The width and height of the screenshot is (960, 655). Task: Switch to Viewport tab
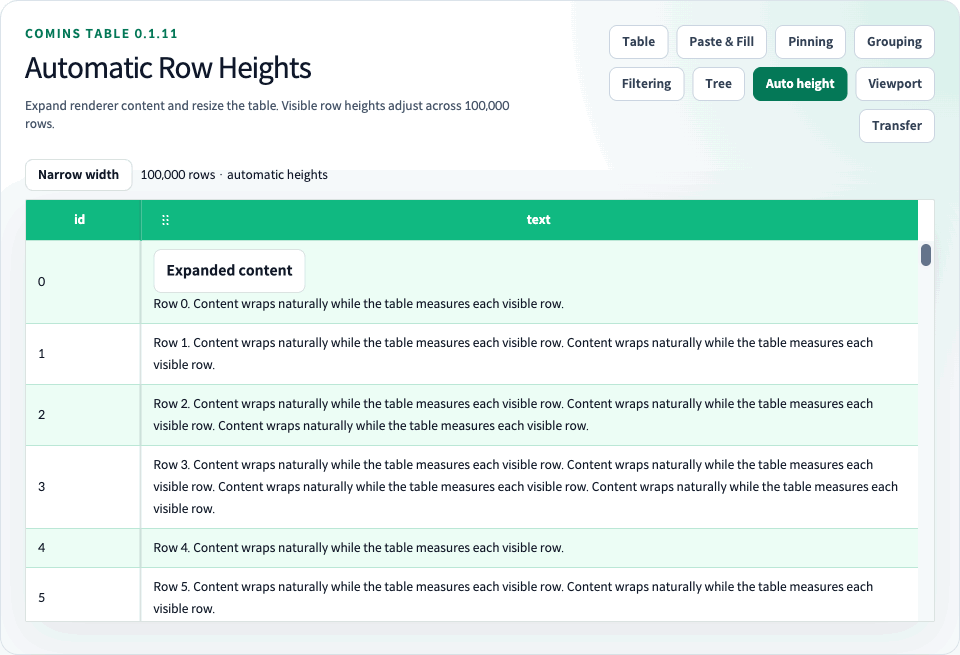tap(894, 84)
